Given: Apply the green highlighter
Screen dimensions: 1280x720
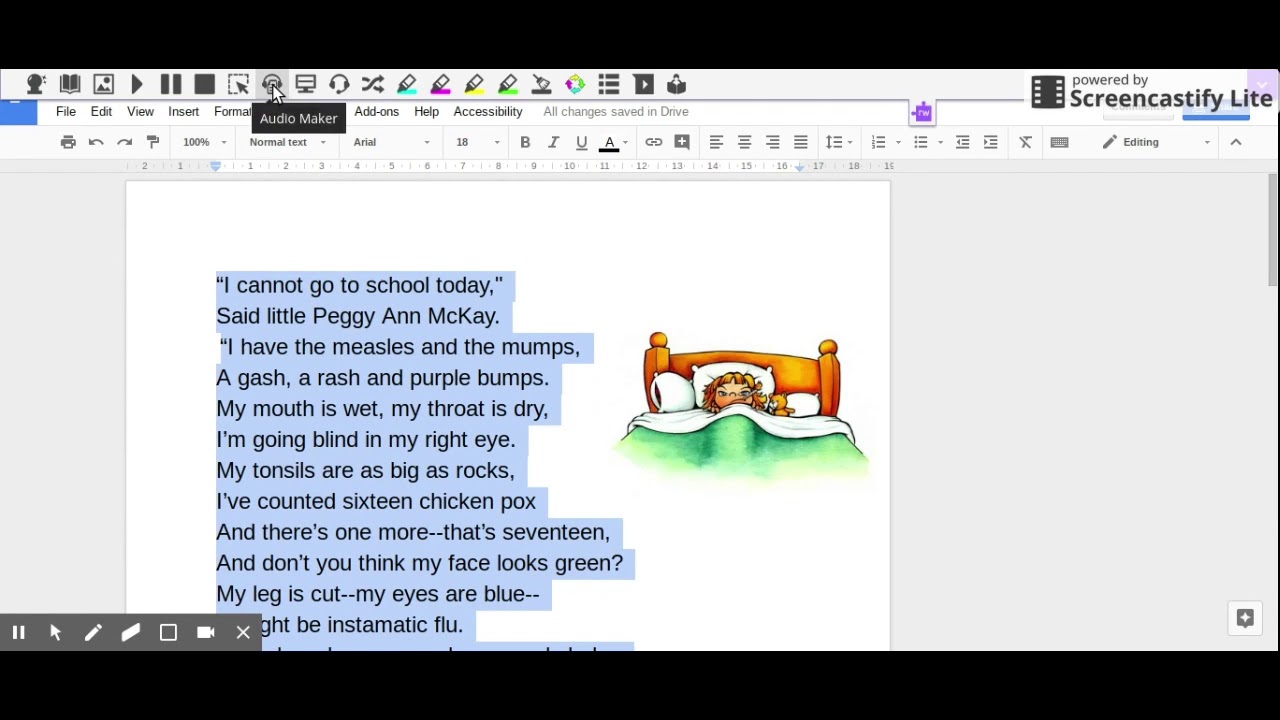Looking at the screenshot, I should point(508,85).
